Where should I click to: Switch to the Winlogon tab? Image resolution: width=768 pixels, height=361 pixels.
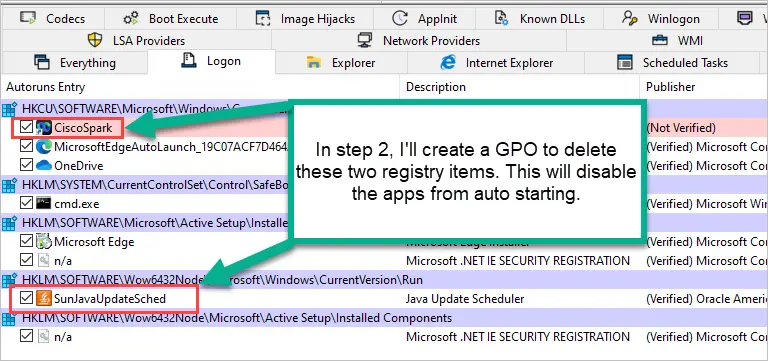pos(660,19)
